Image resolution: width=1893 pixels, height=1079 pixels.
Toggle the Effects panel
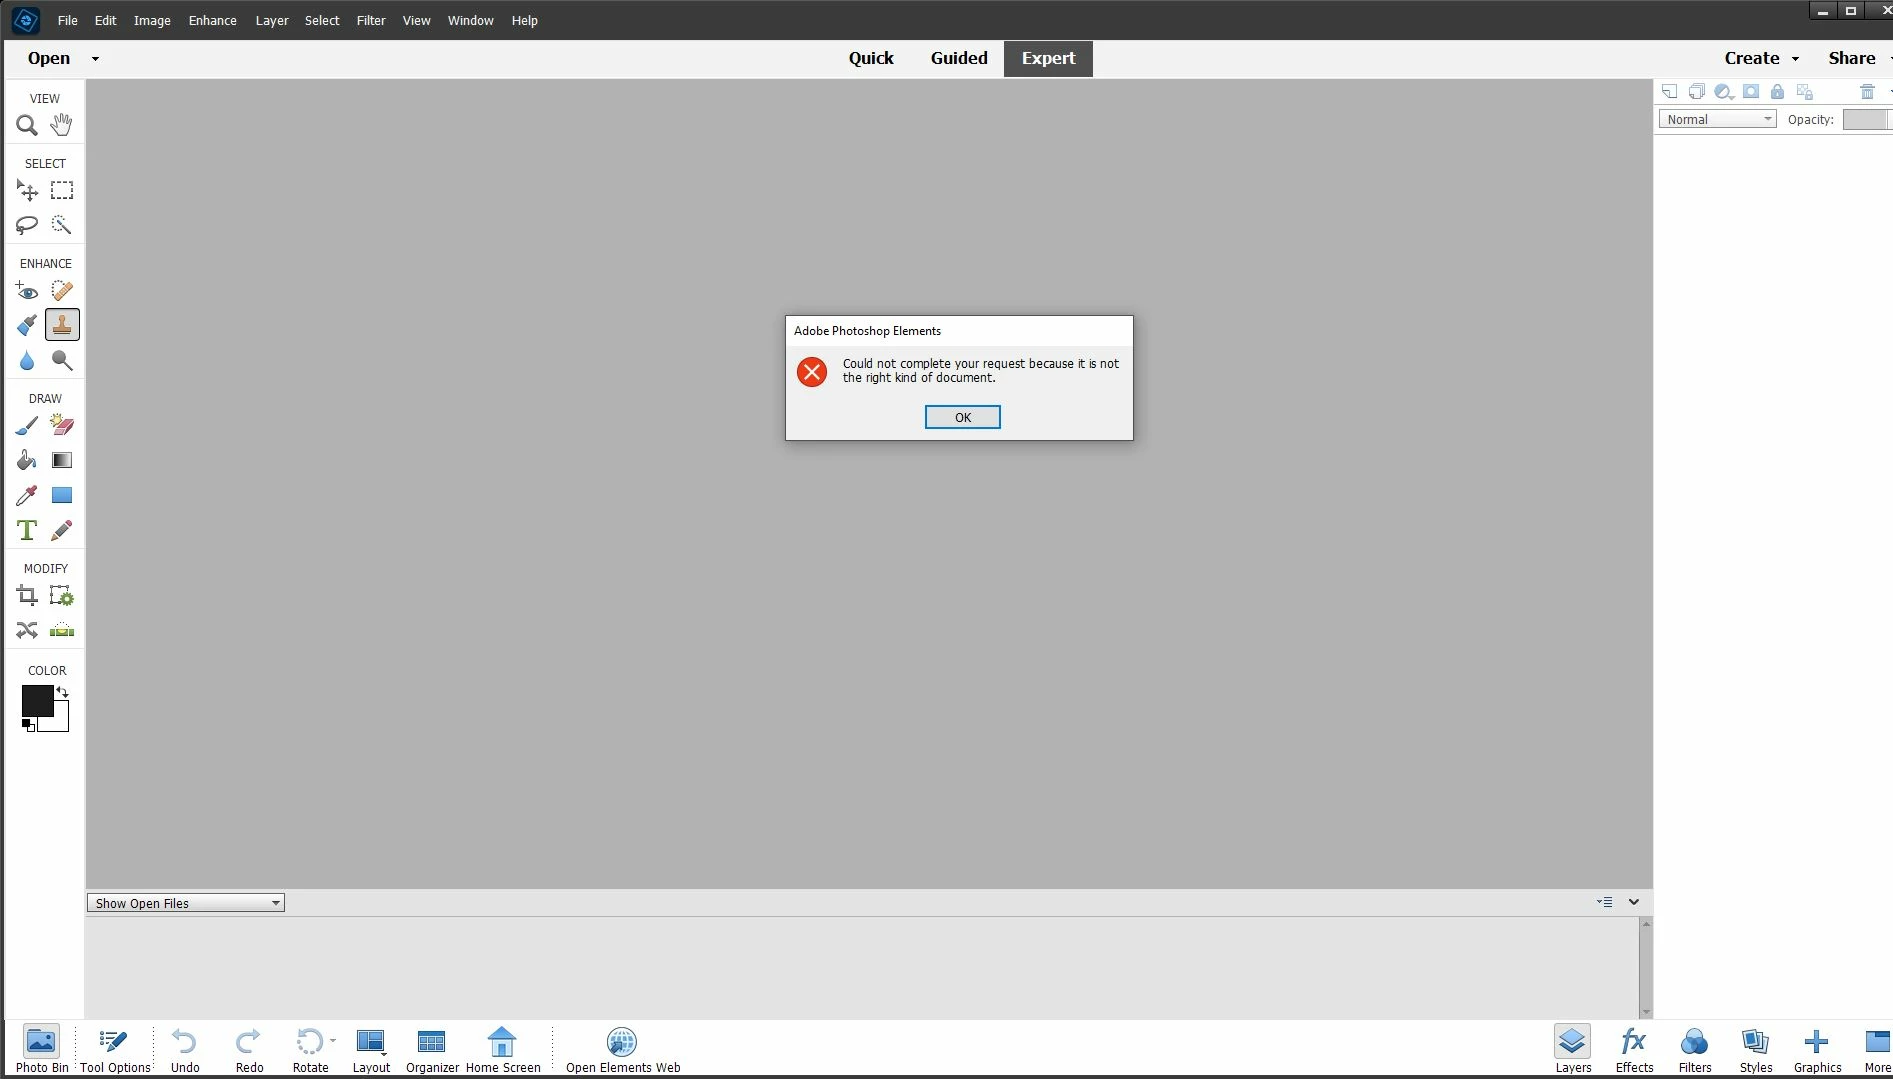[x=1634, y=1049]
